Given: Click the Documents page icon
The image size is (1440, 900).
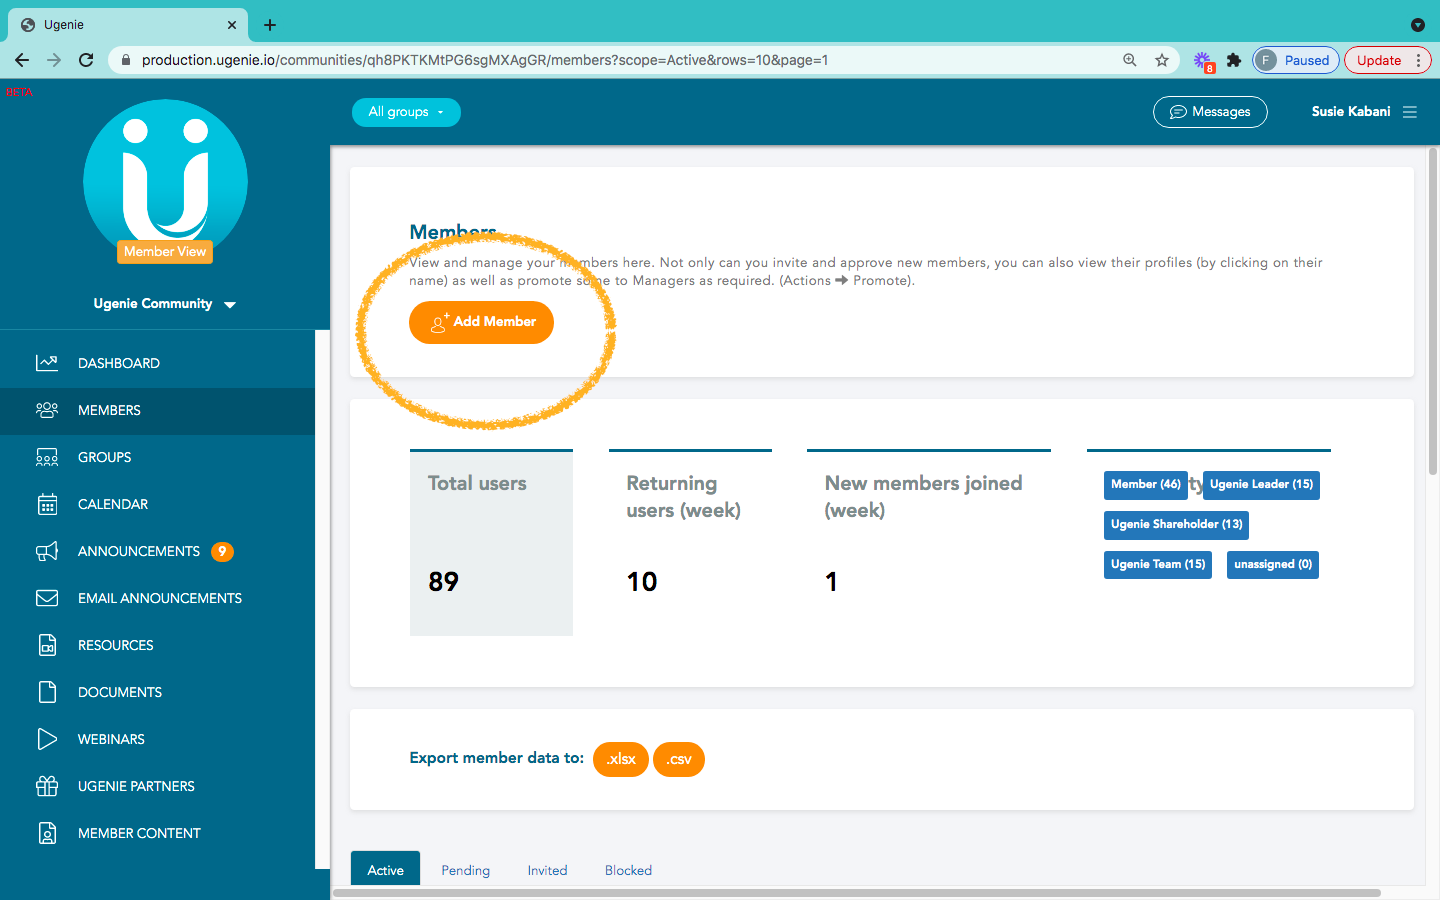Looking at the screenshot, I should point(47,692).
